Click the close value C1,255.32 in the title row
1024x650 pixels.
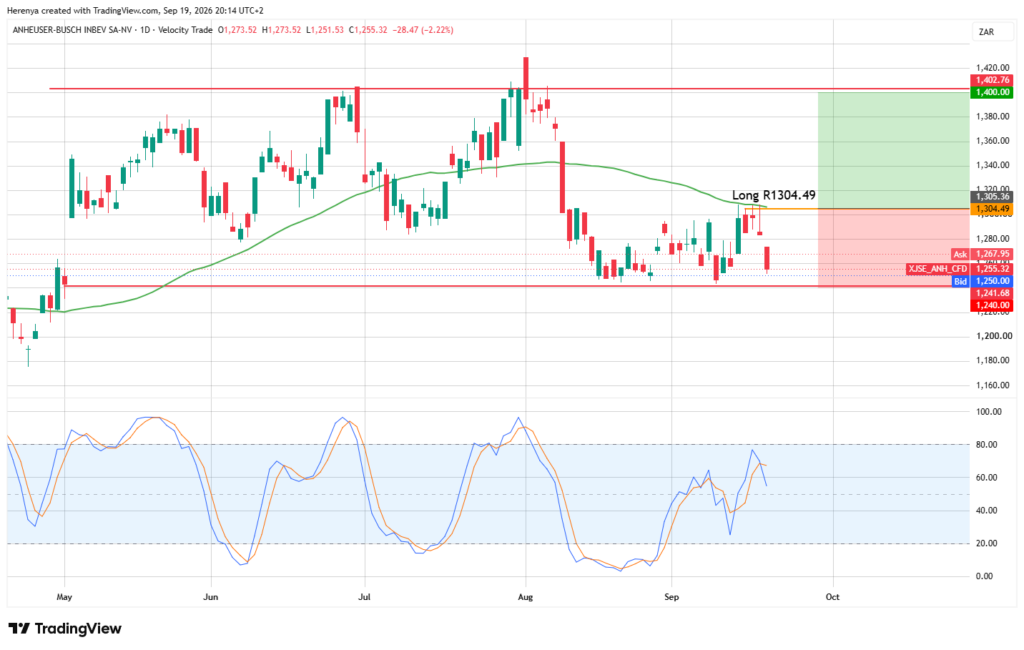(x=368, y=30)
